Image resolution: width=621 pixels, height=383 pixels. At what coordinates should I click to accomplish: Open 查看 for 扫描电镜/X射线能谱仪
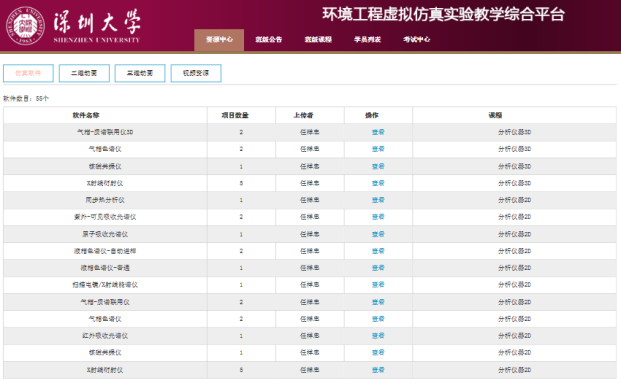pyautogui.click(x=378, y=285)
